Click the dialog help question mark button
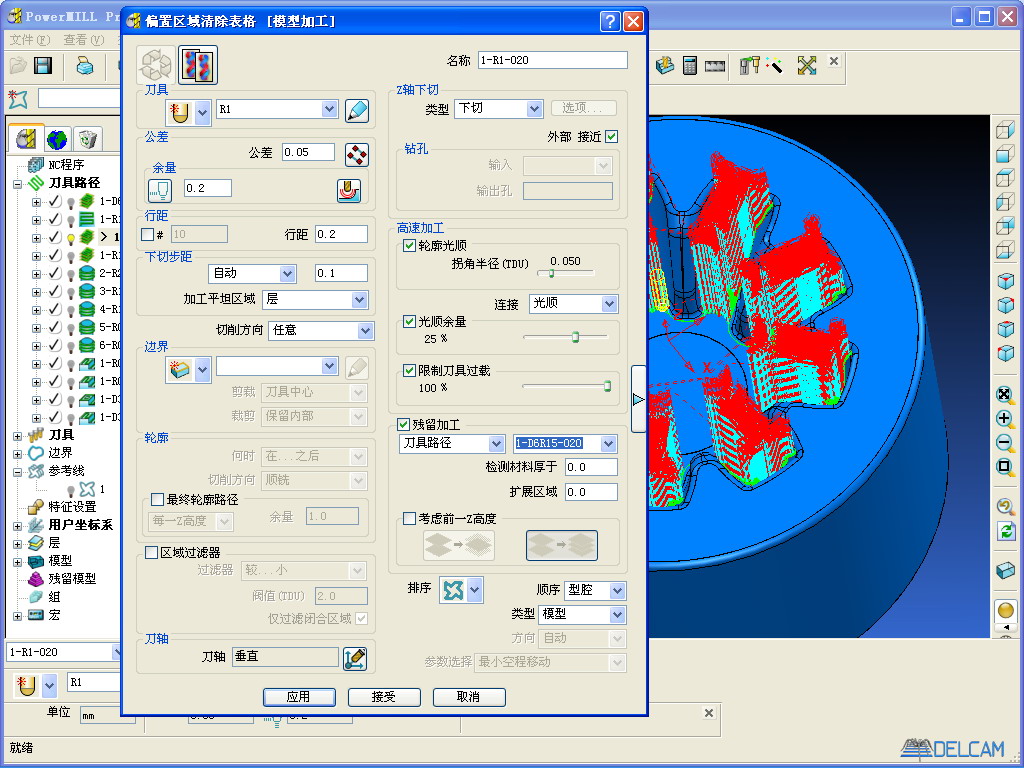1024x768 pixels. [609, 22]
